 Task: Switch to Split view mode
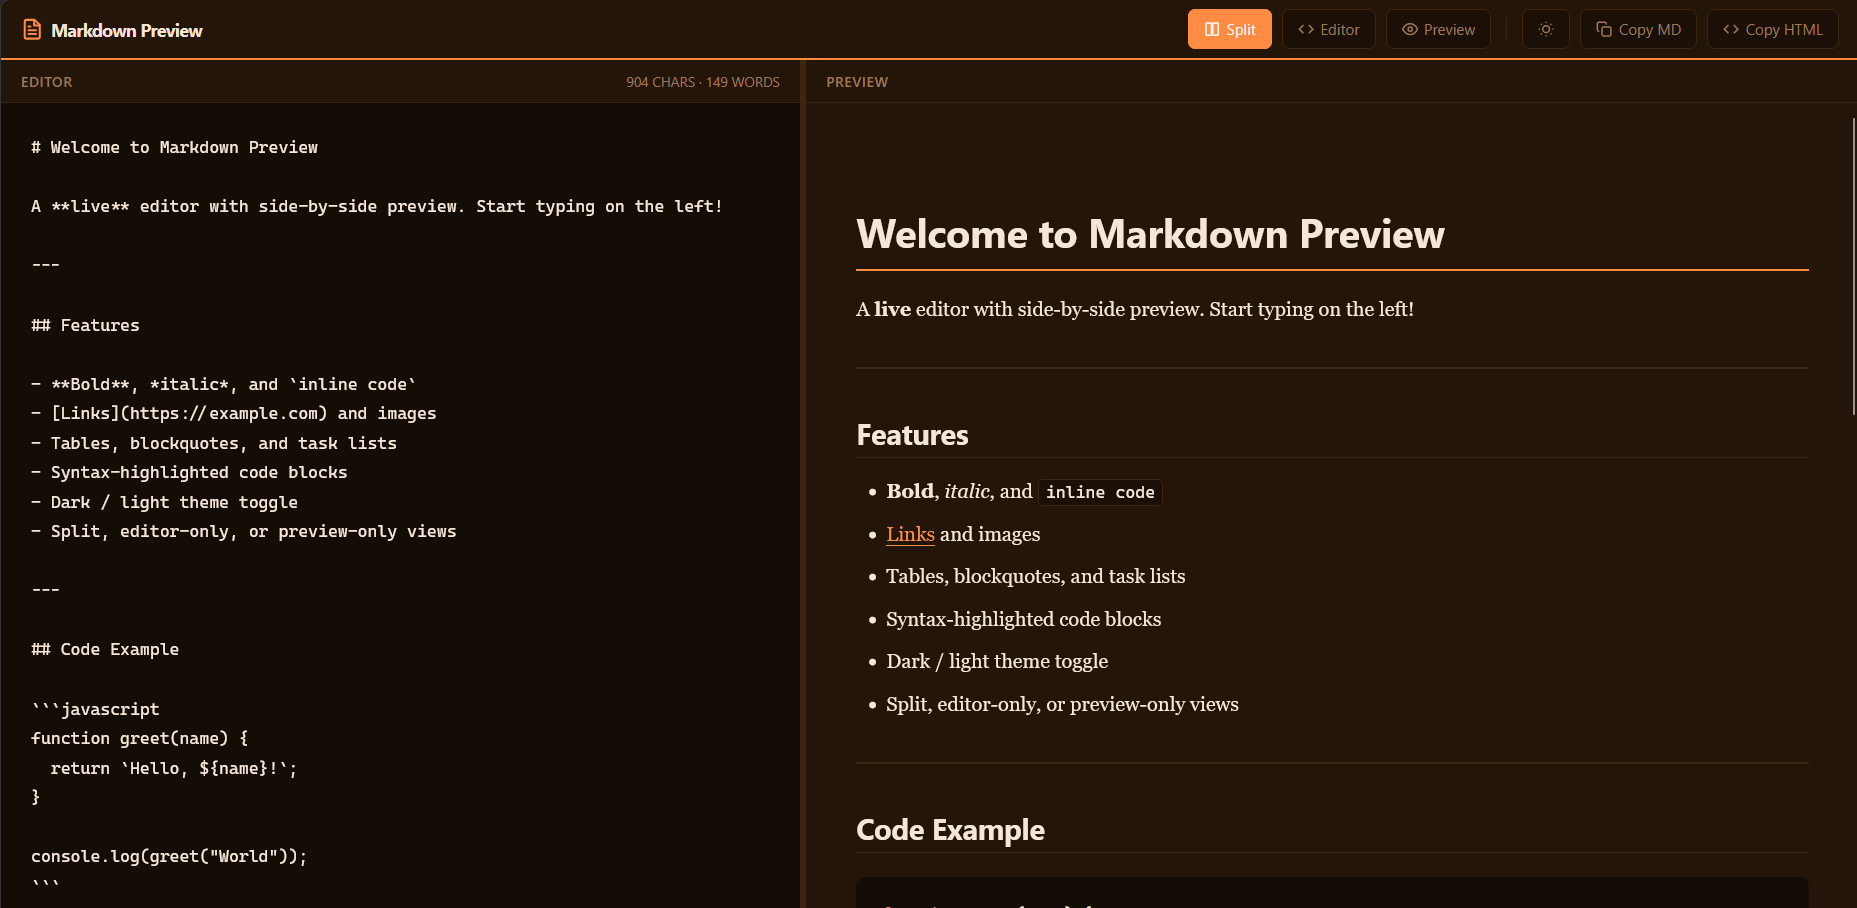1229,30
